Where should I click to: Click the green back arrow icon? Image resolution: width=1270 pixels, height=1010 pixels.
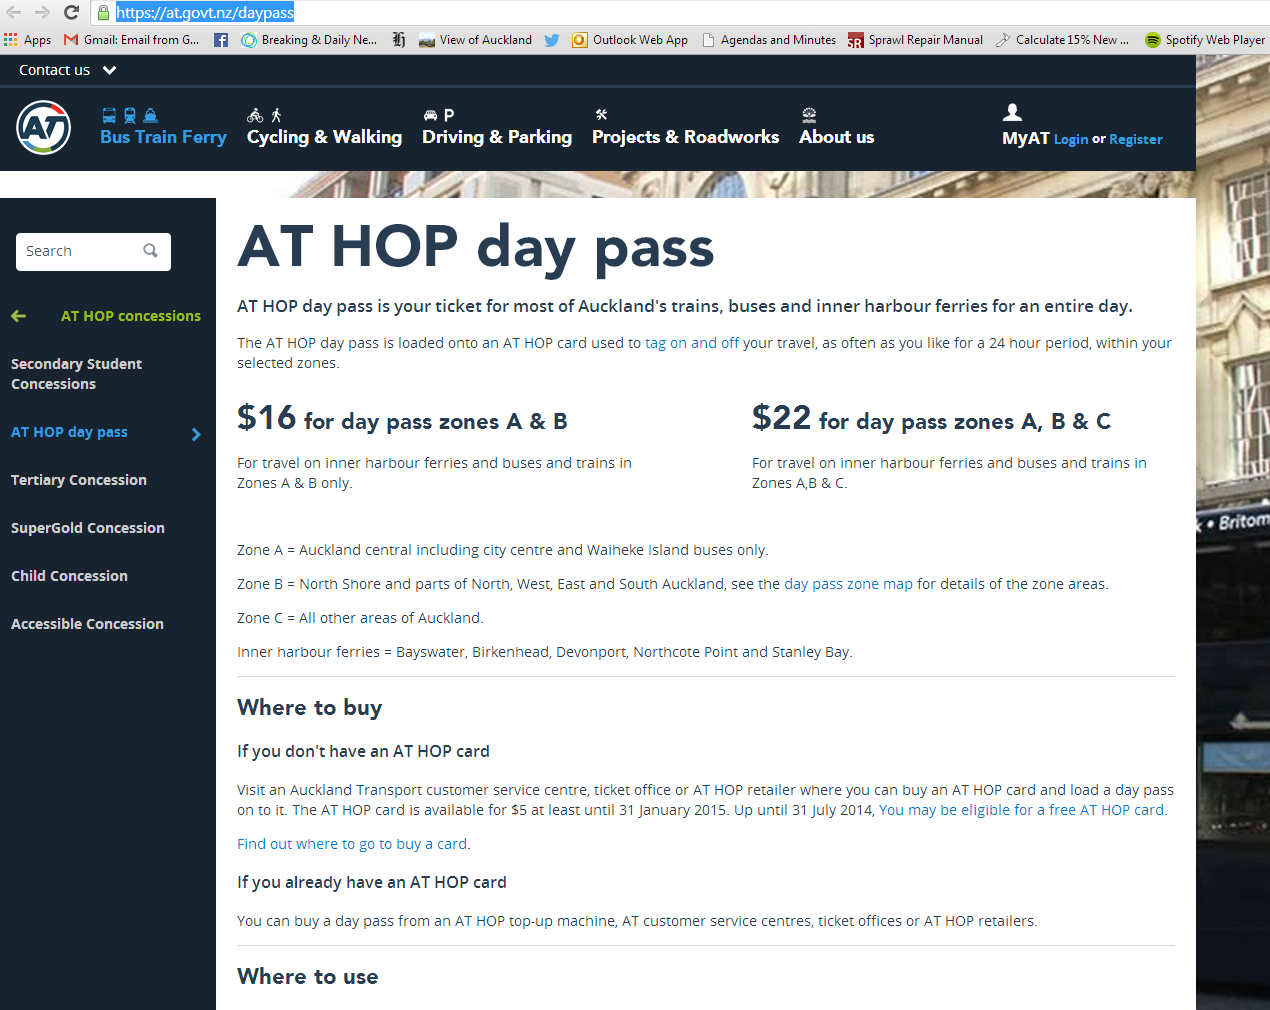(x=19, y=316)
